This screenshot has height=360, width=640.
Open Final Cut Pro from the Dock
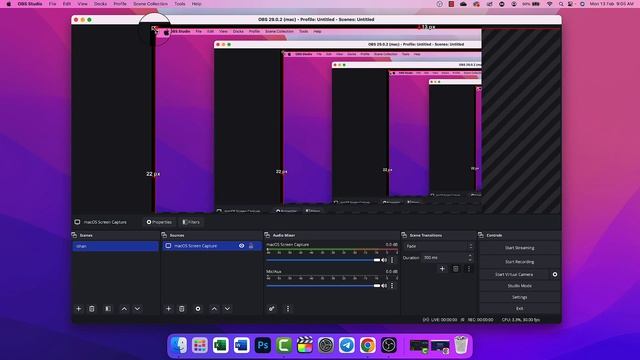[304, 345]
